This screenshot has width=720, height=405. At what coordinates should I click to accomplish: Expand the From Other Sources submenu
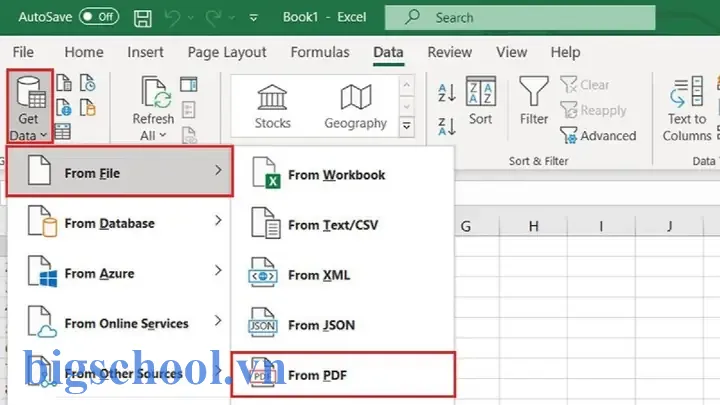click(119, 372)
